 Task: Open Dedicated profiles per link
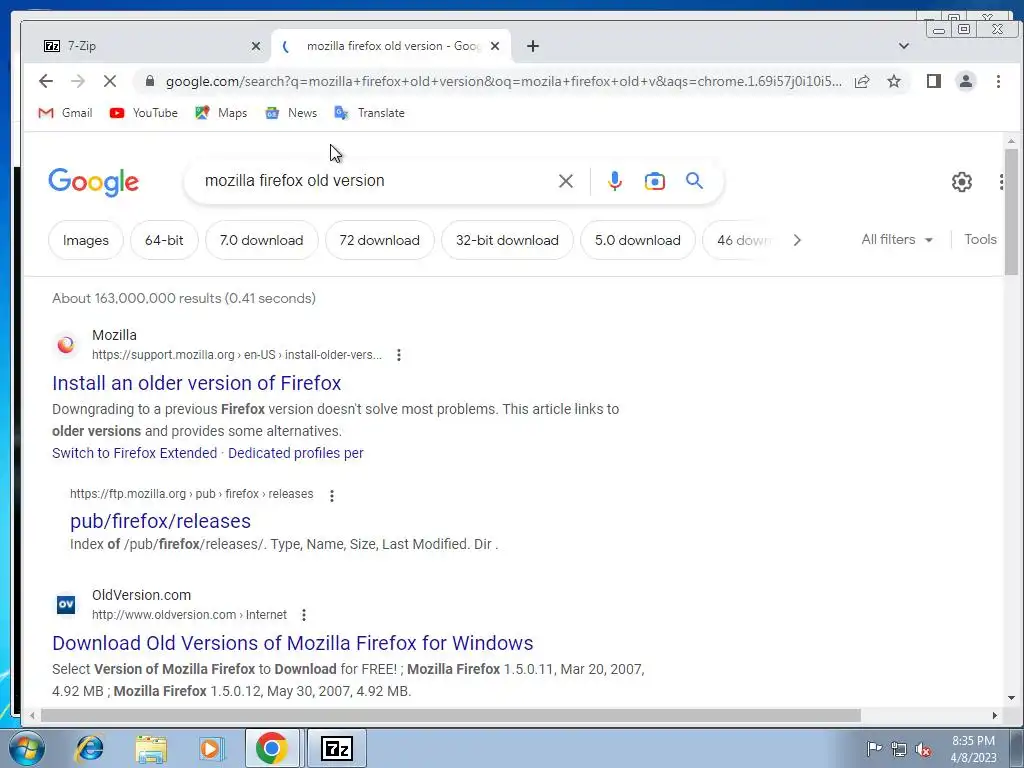(296, 453)
